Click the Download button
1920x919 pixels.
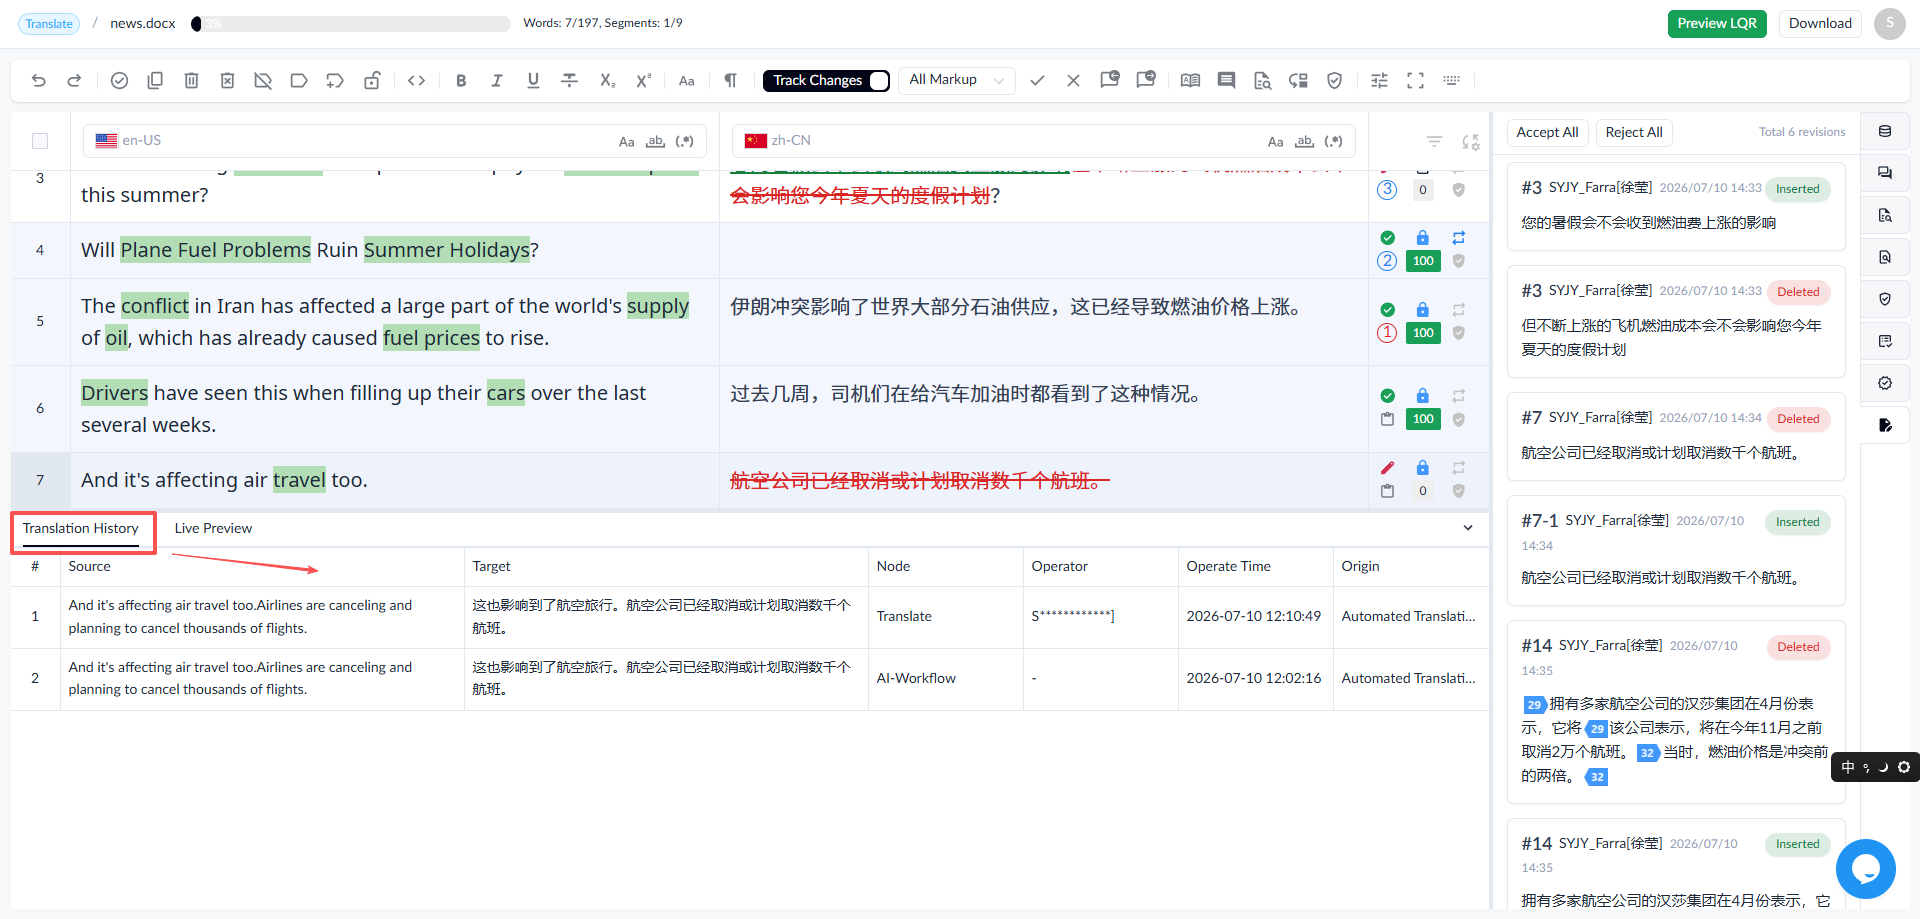click(x=1820, y=24)
